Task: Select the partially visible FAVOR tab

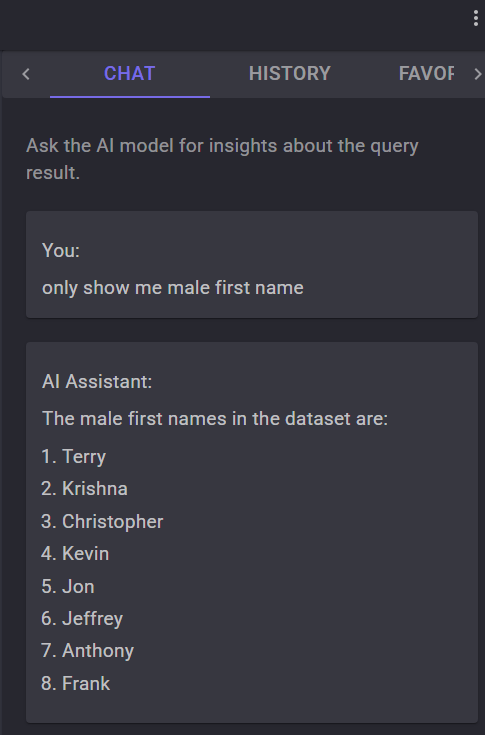Action: coord(426,74)
